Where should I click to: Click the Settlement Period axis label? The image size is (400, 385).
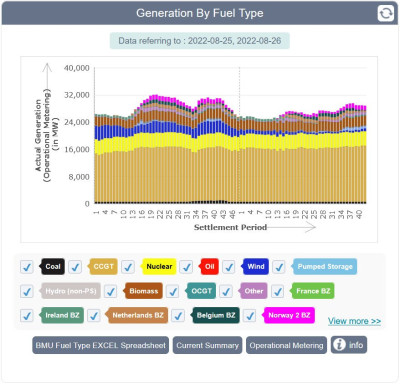click(x=230, y=227)
